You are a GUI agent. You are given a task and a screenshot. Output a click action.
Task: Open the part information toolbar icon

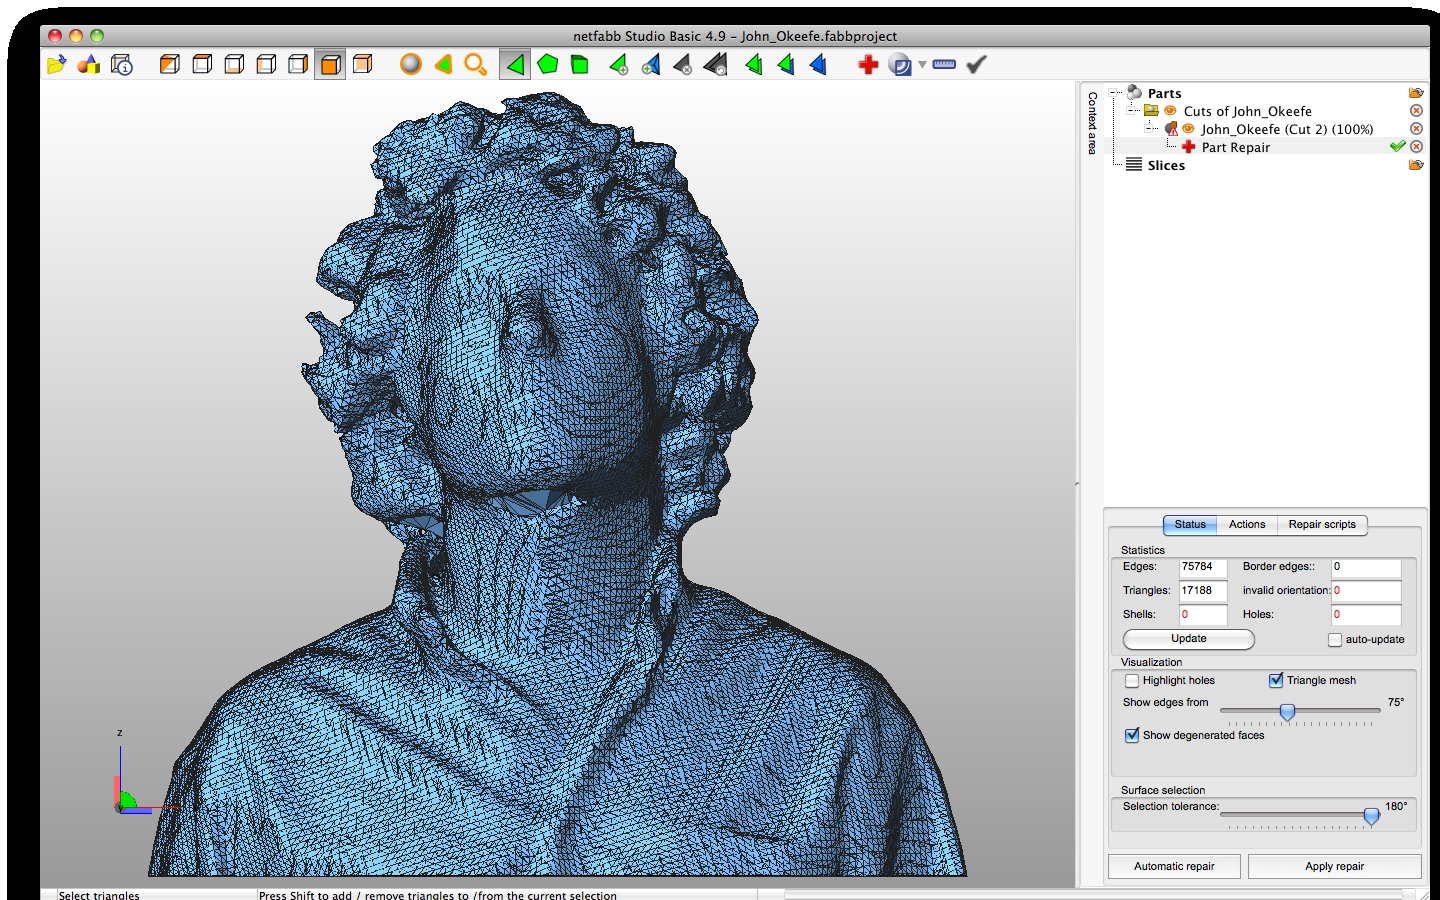click(122, 65)
